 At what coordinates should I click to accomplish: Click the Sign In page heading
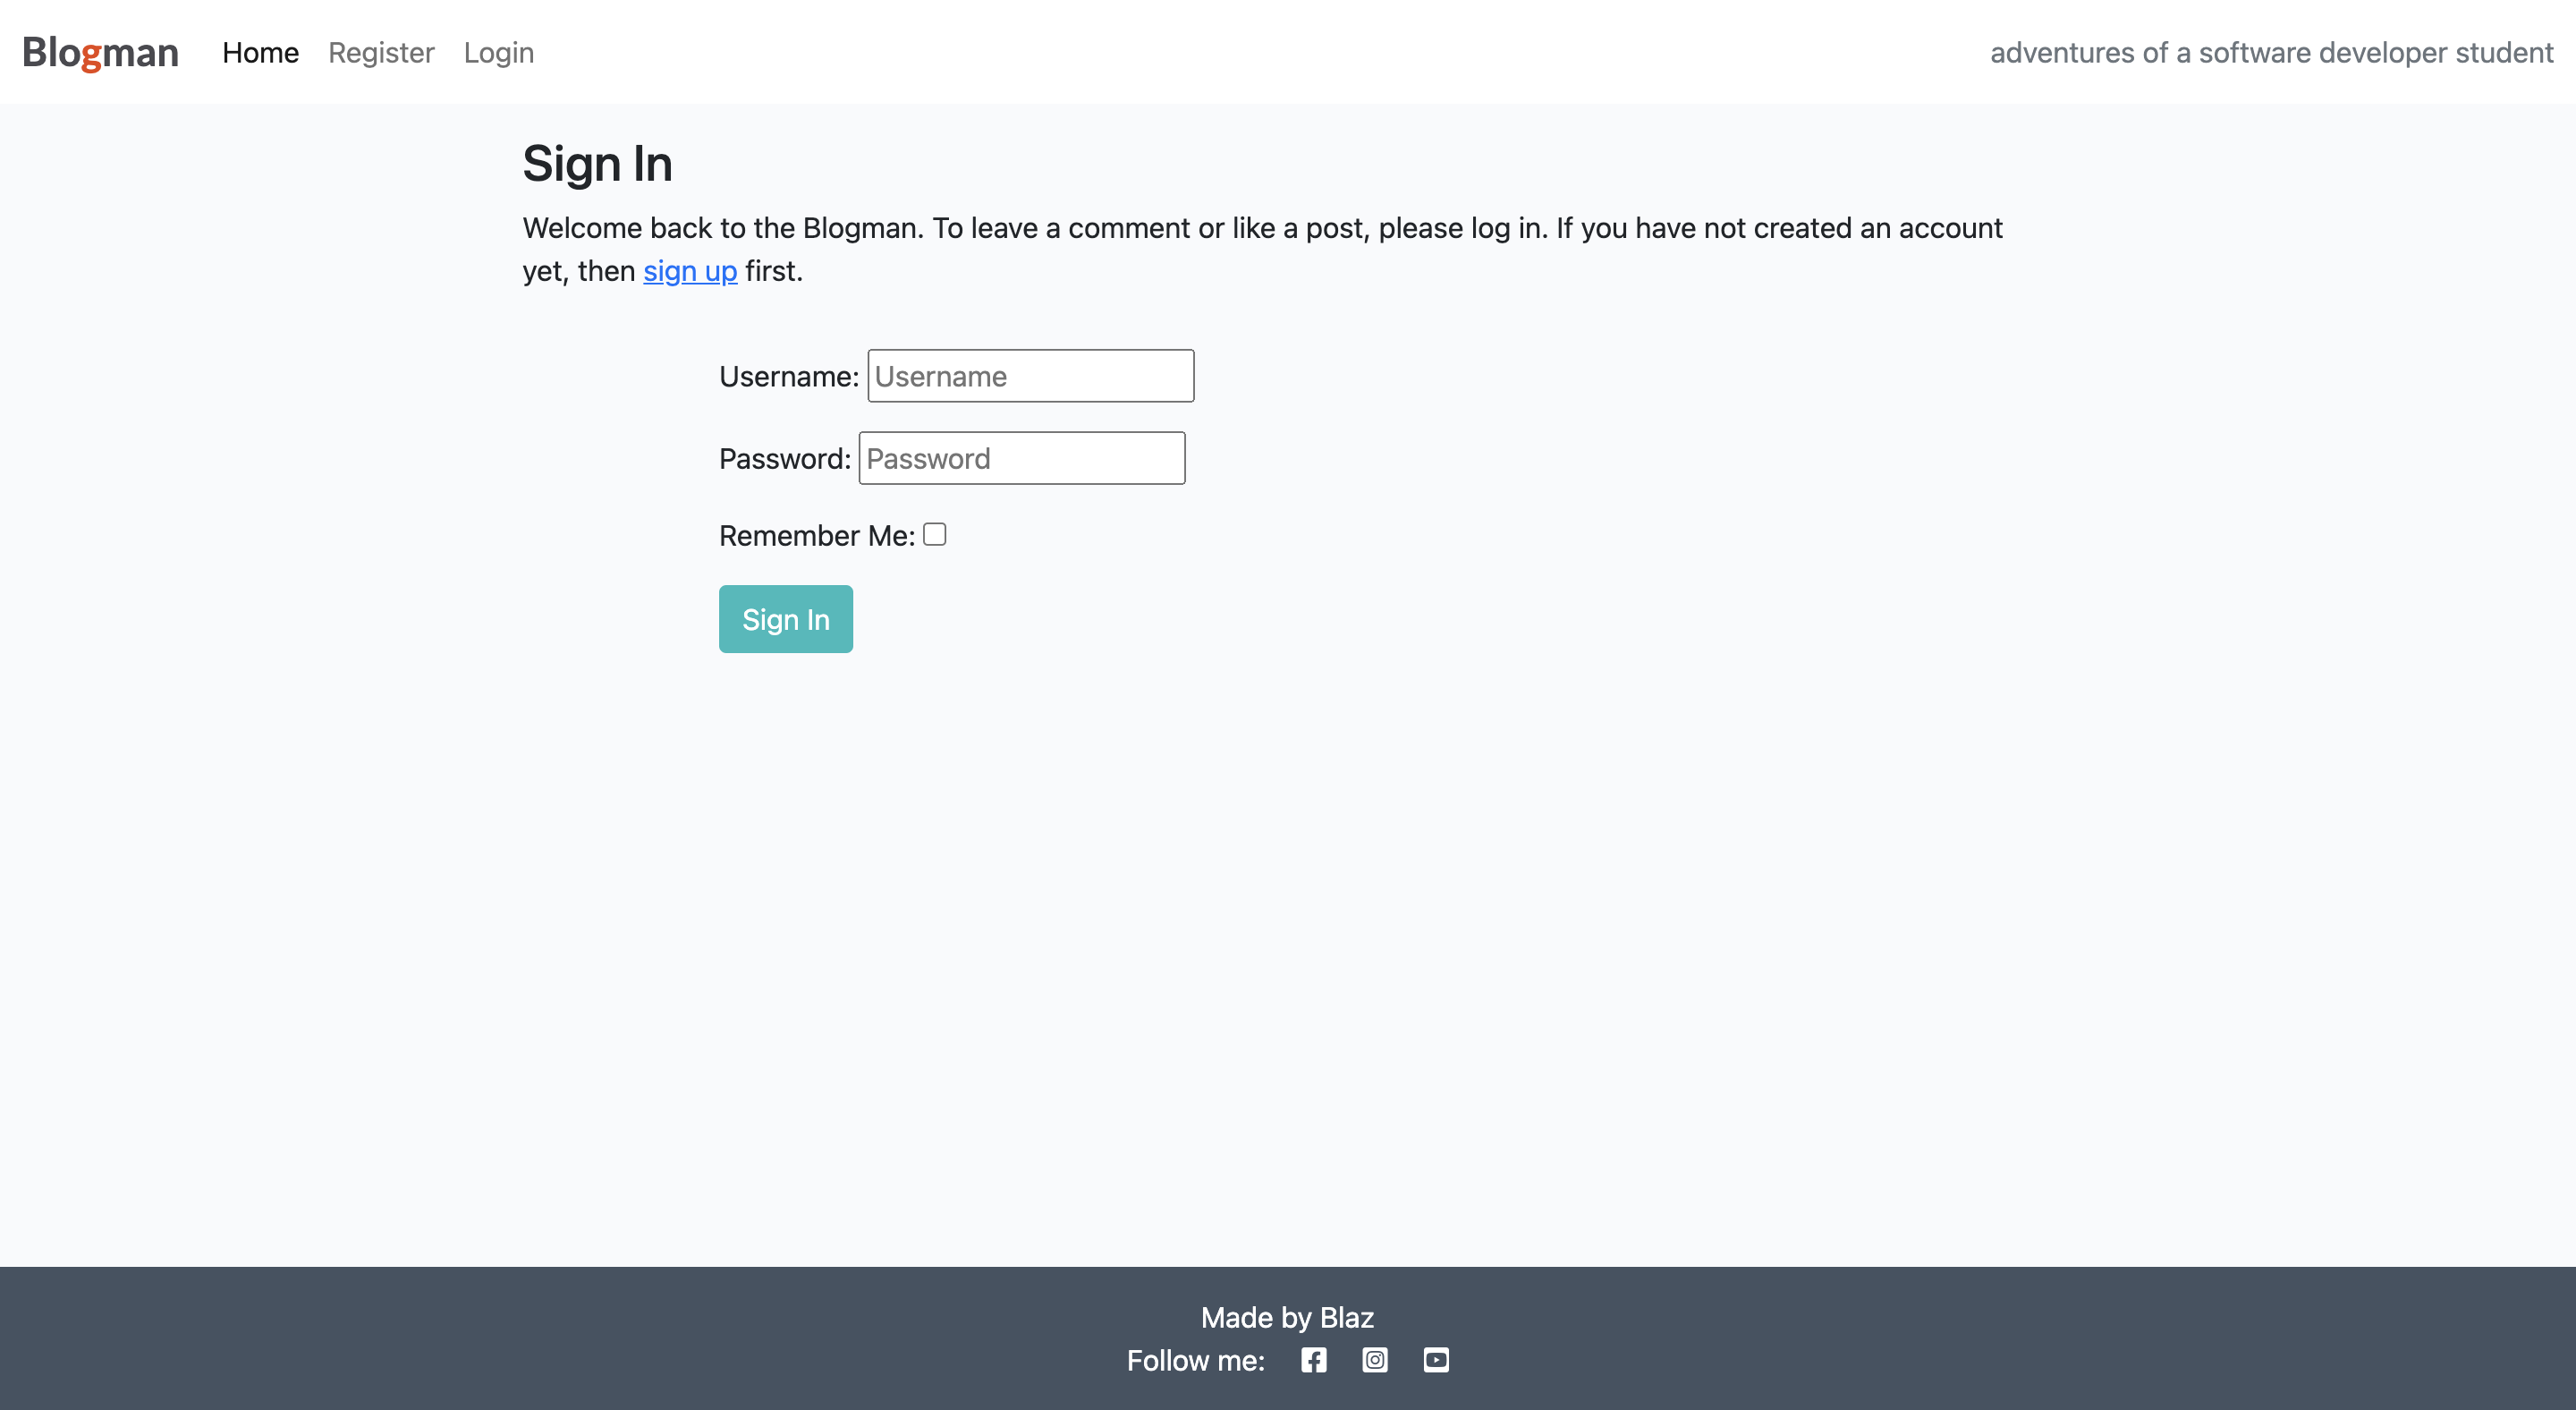597,164
